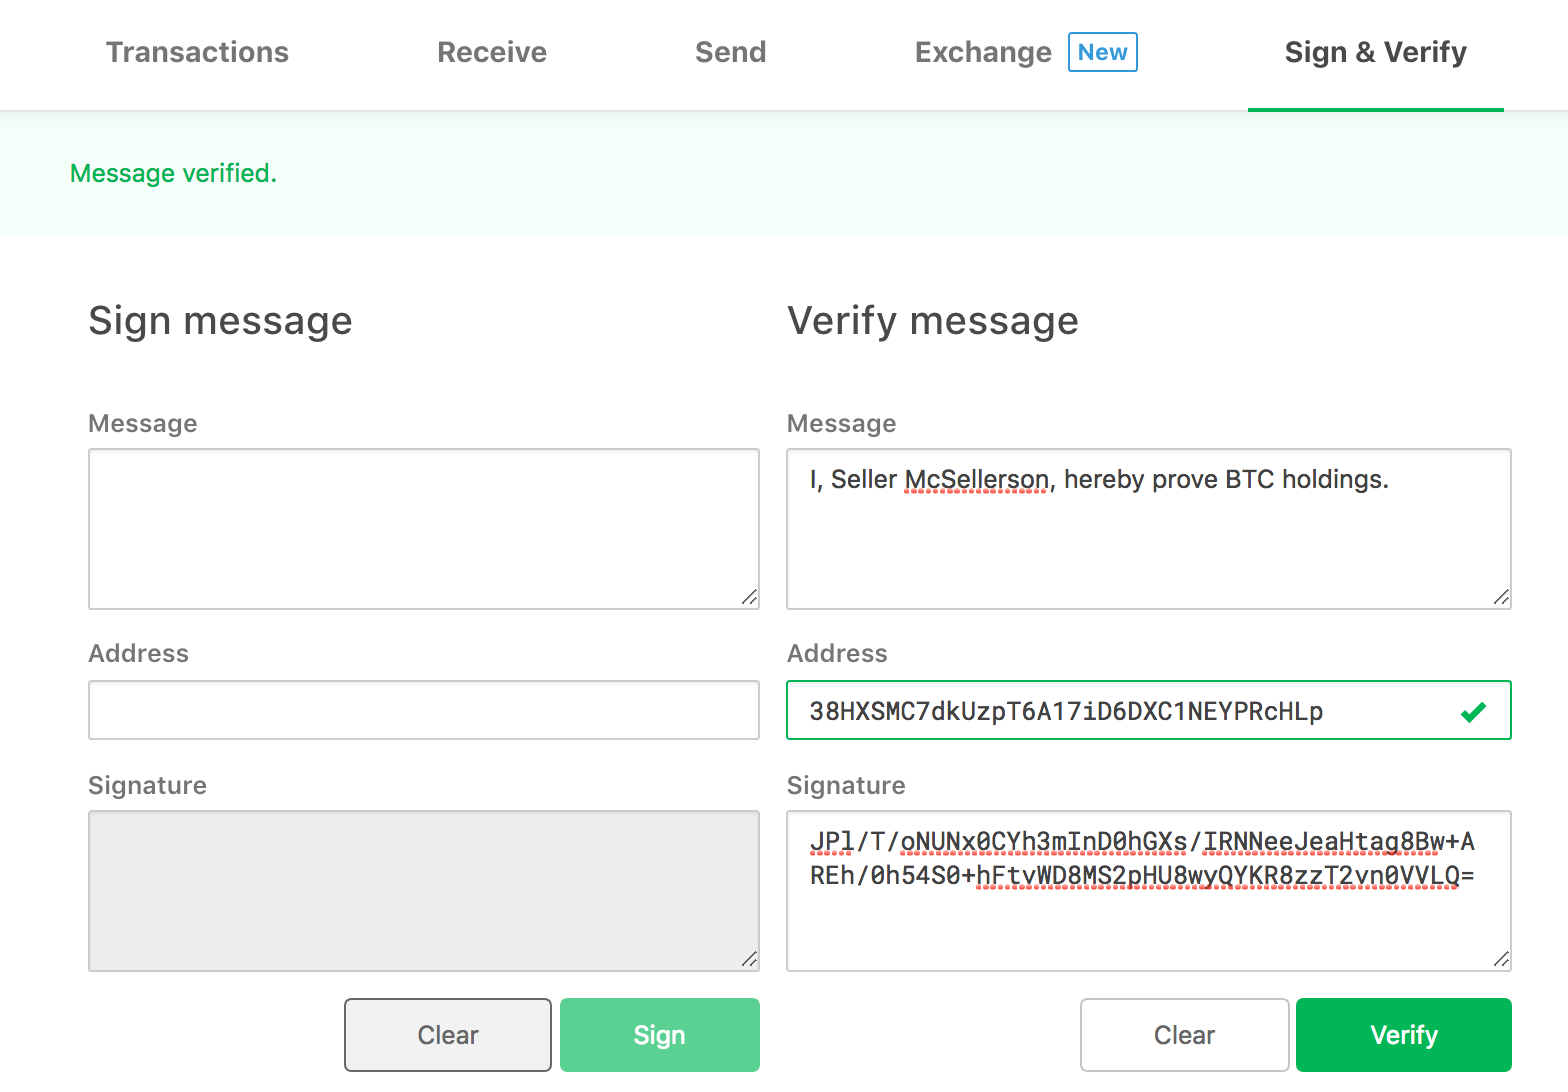Open the Transactions tab
The image size is (1568, 1092).
[197, 52]
